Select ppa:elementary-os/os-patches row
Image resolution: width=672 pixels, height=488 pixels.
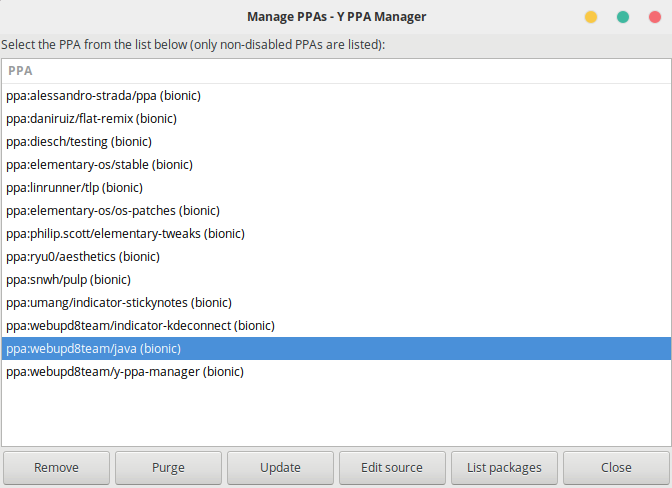(x=336, y=211)
